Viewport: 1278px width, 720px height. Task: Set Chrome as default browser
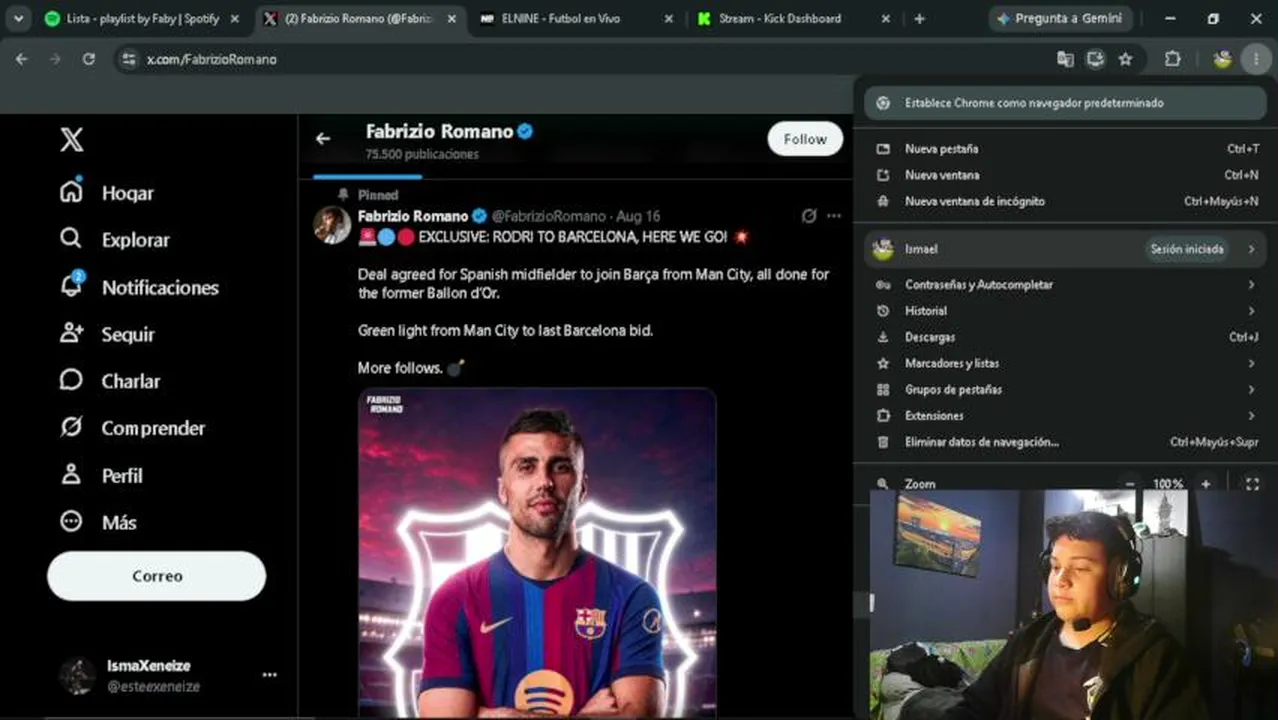coord(1065,103)
